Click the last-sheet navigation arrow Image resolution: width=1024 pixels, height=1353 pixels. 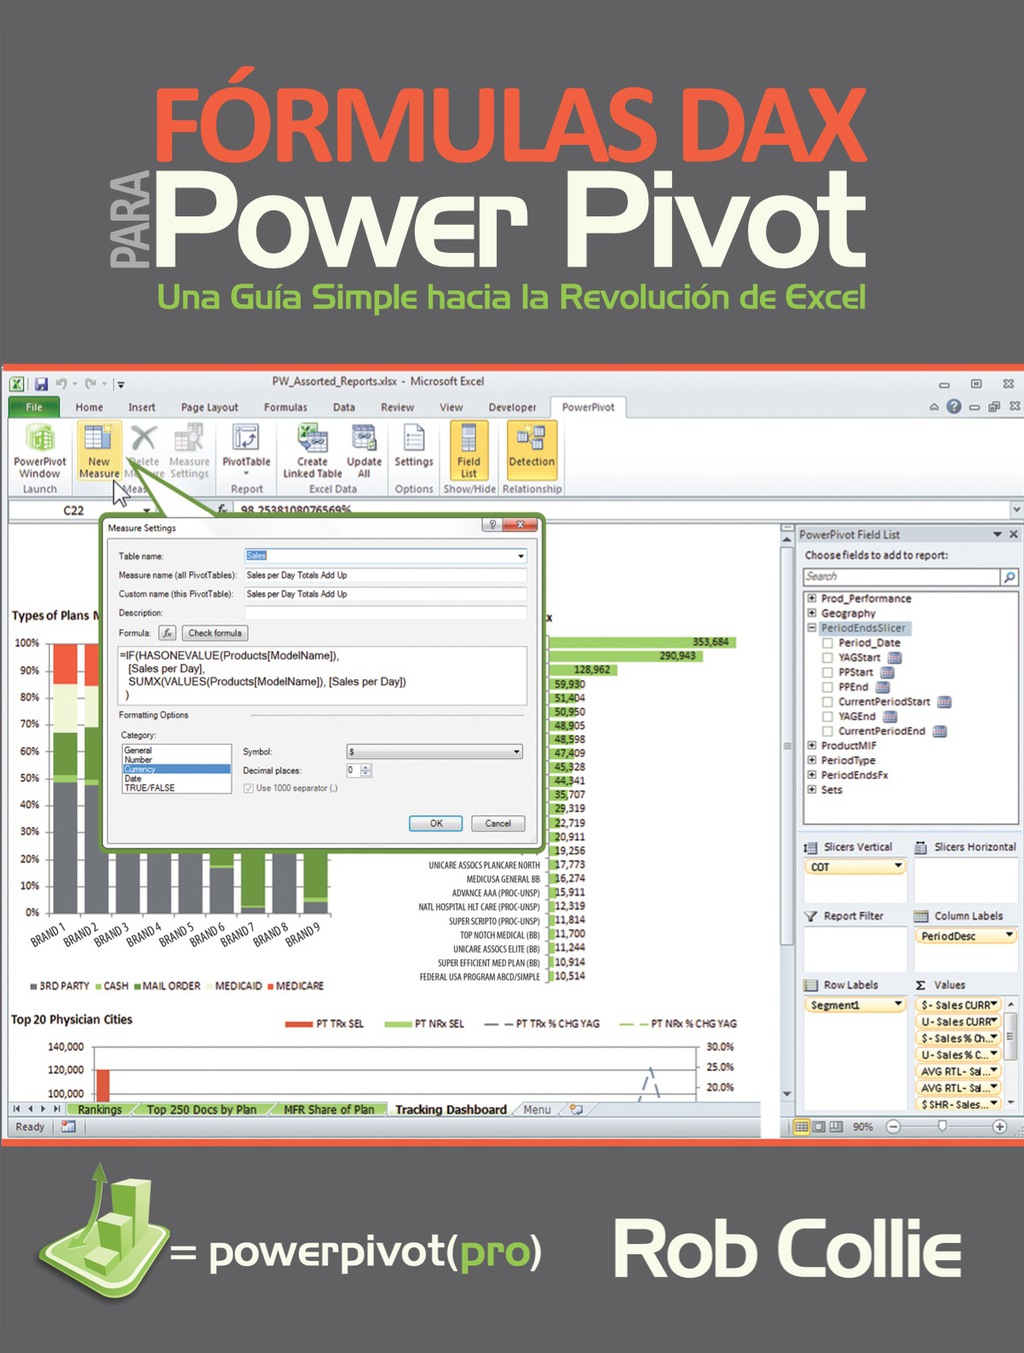coord(57,1109)
